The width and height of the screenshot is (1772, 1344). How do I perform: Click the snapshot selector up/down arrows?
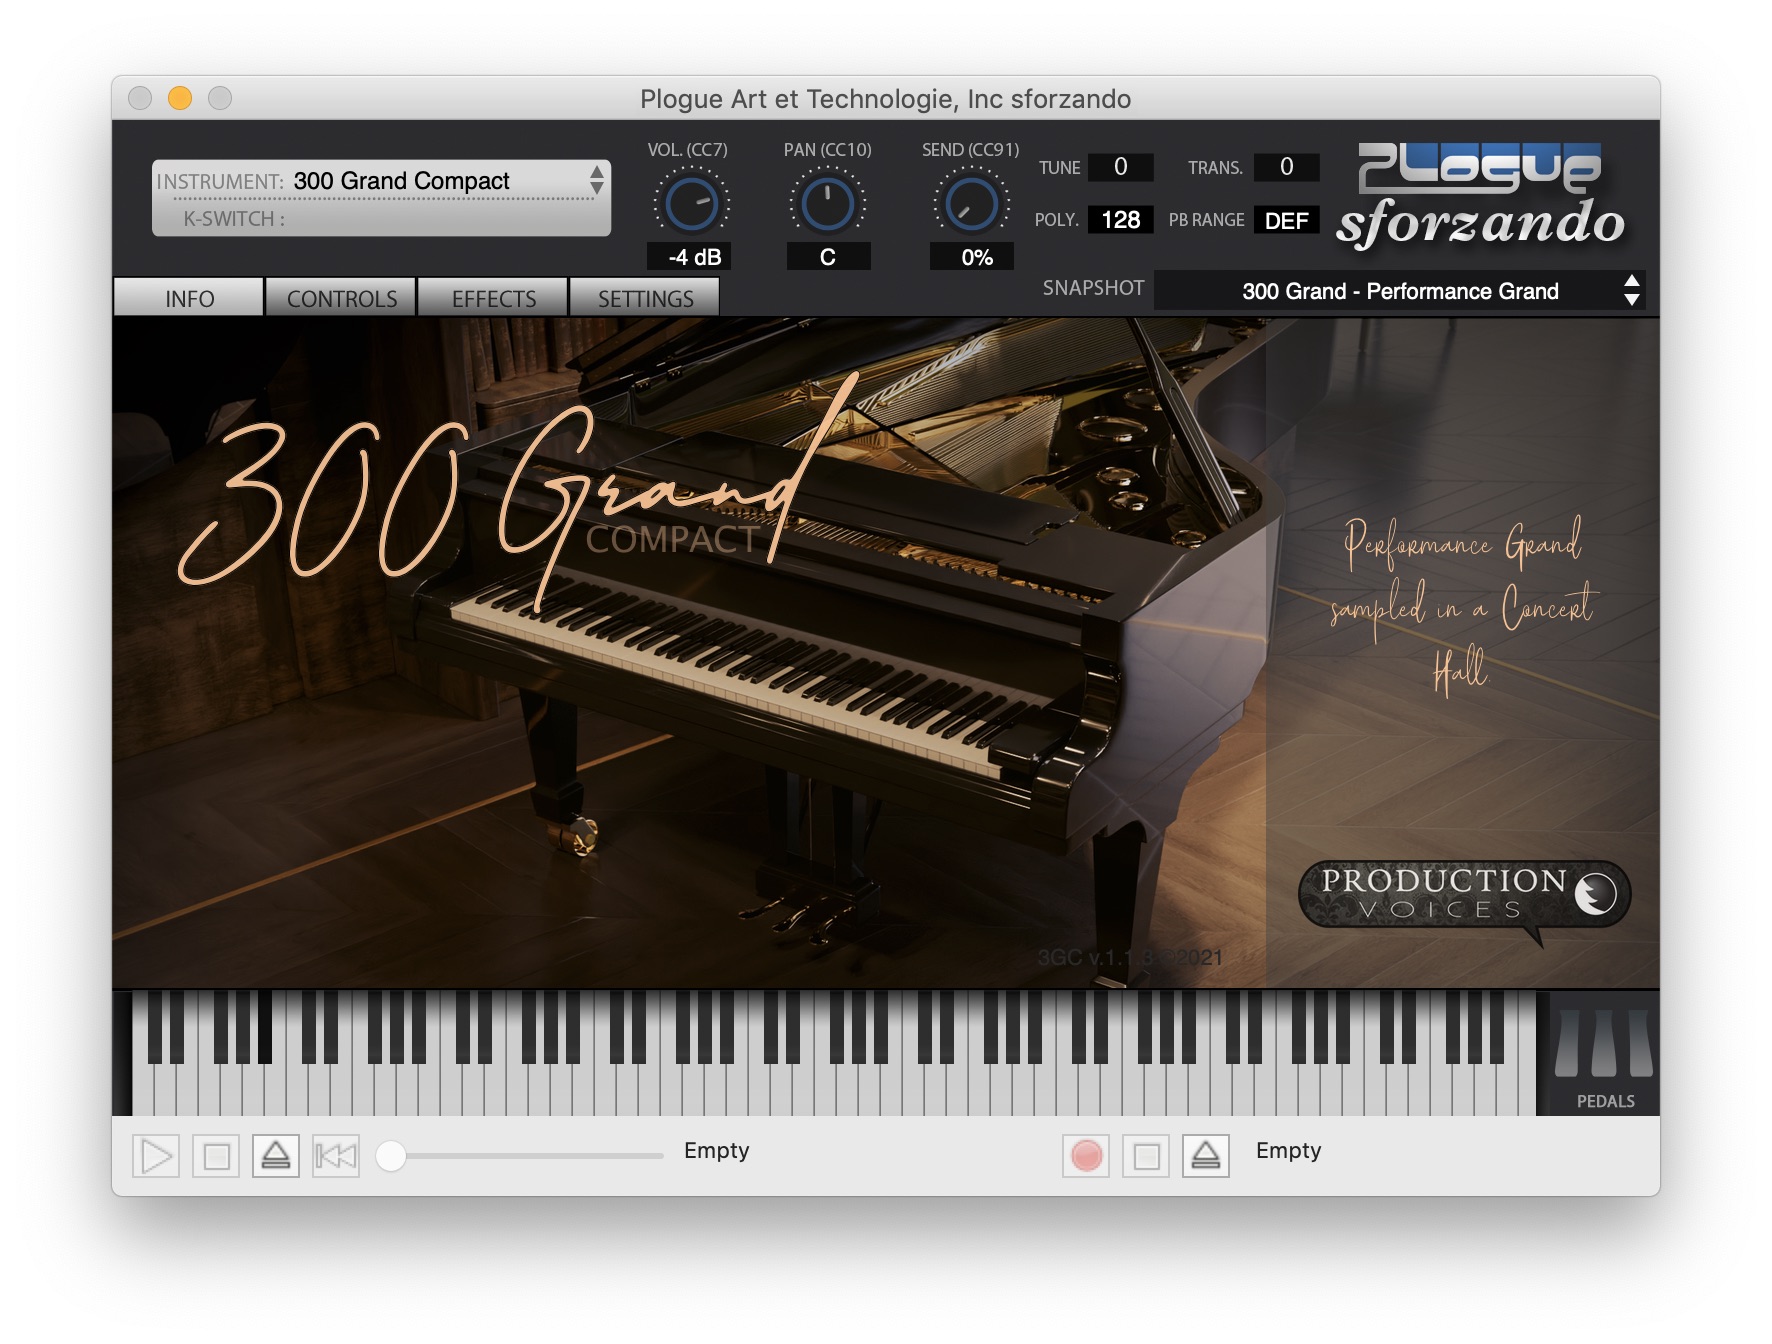[1632, 291]
